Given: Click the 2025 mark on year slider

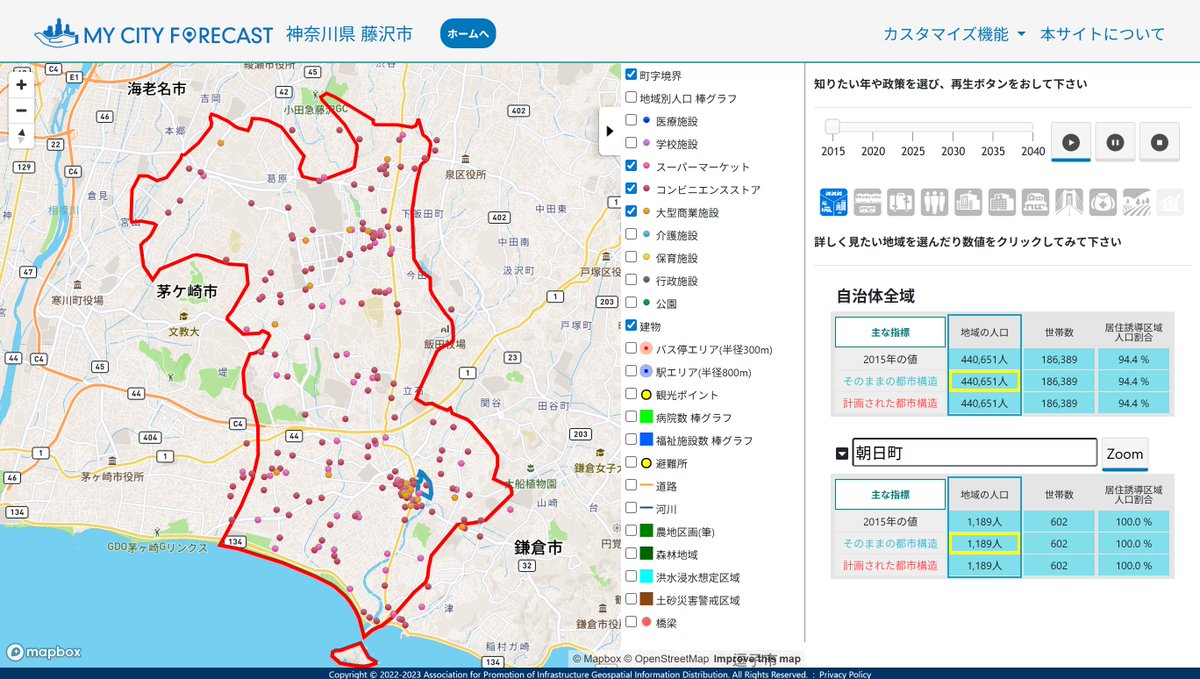Looking at the screenshot, I should click(x=913, y=151).
